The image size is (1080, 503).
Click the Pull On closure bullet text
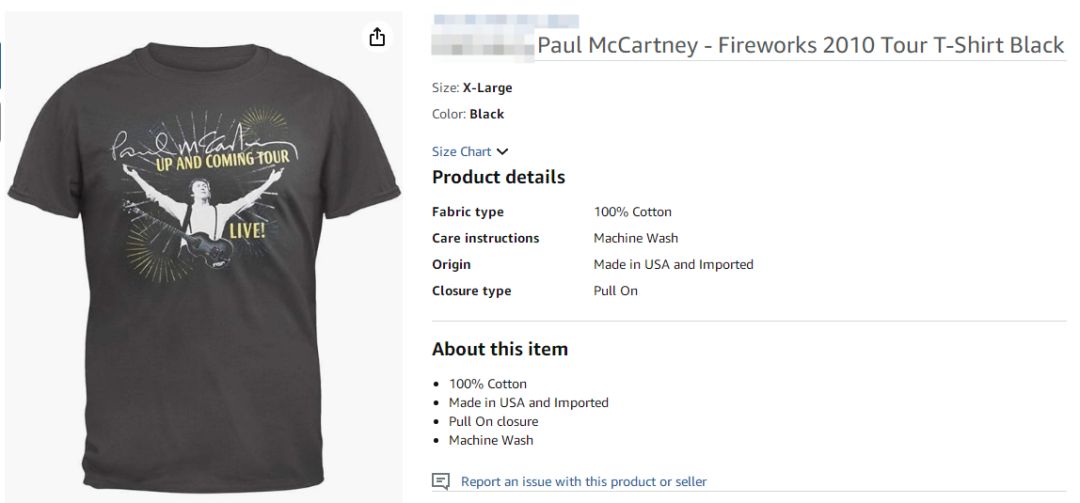click(493, 421)
